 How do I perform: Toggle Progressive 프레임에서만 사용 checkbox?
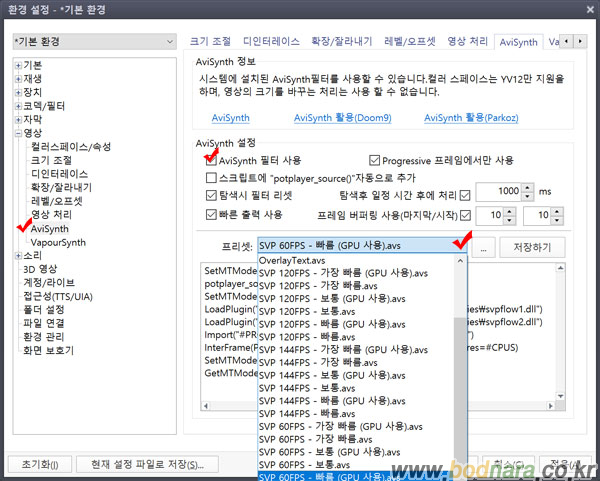tap(374, 160)
